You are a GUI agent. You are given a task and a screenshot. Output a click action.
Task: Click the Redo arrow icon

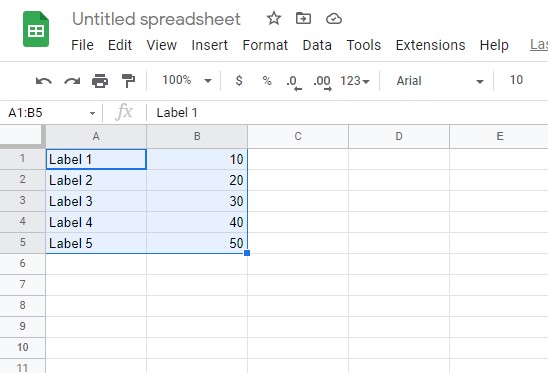click(72, 81)
